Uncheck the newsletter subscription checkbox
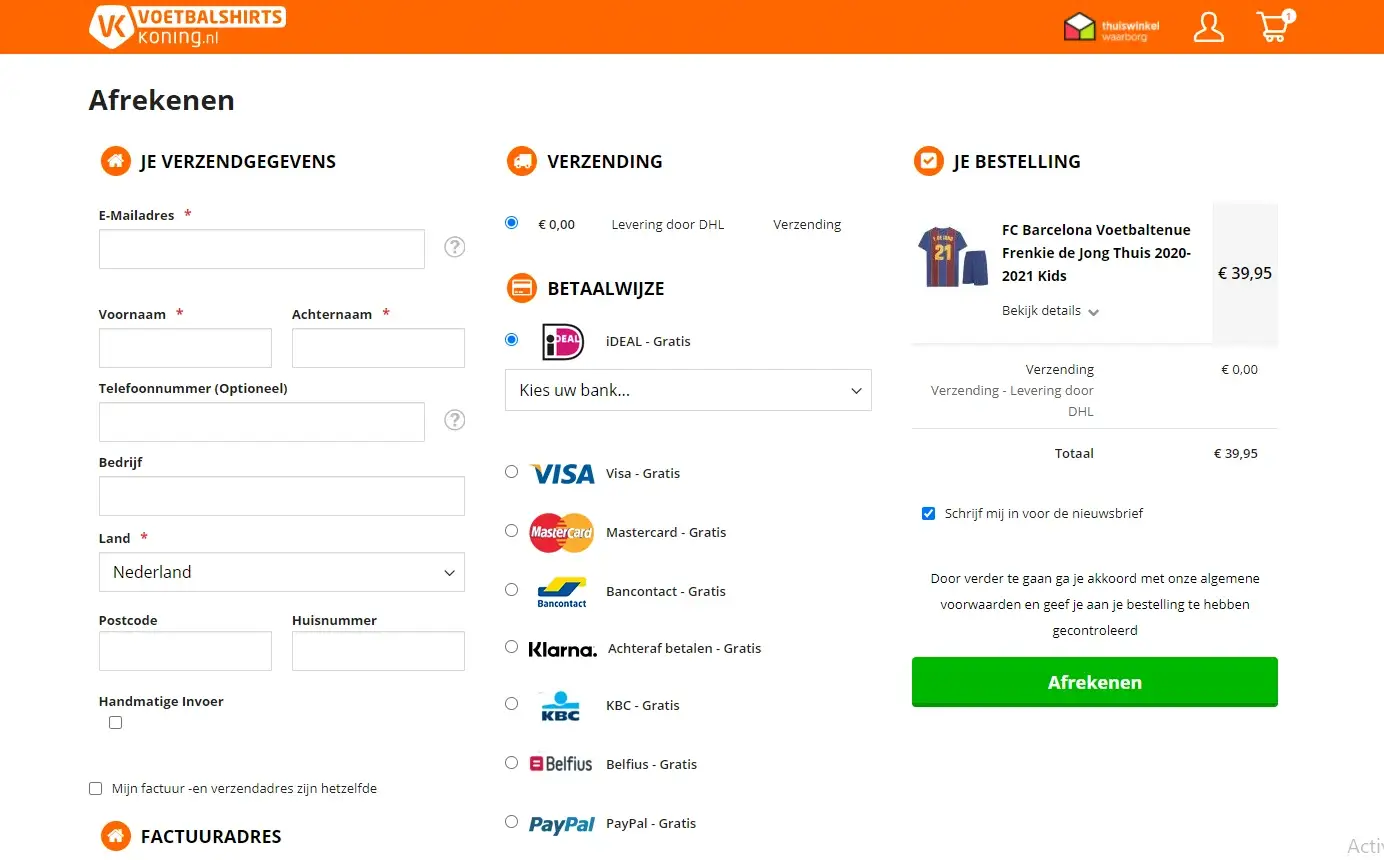The height and width of the screenshot is (860, 1384). [x=929, y=513]
